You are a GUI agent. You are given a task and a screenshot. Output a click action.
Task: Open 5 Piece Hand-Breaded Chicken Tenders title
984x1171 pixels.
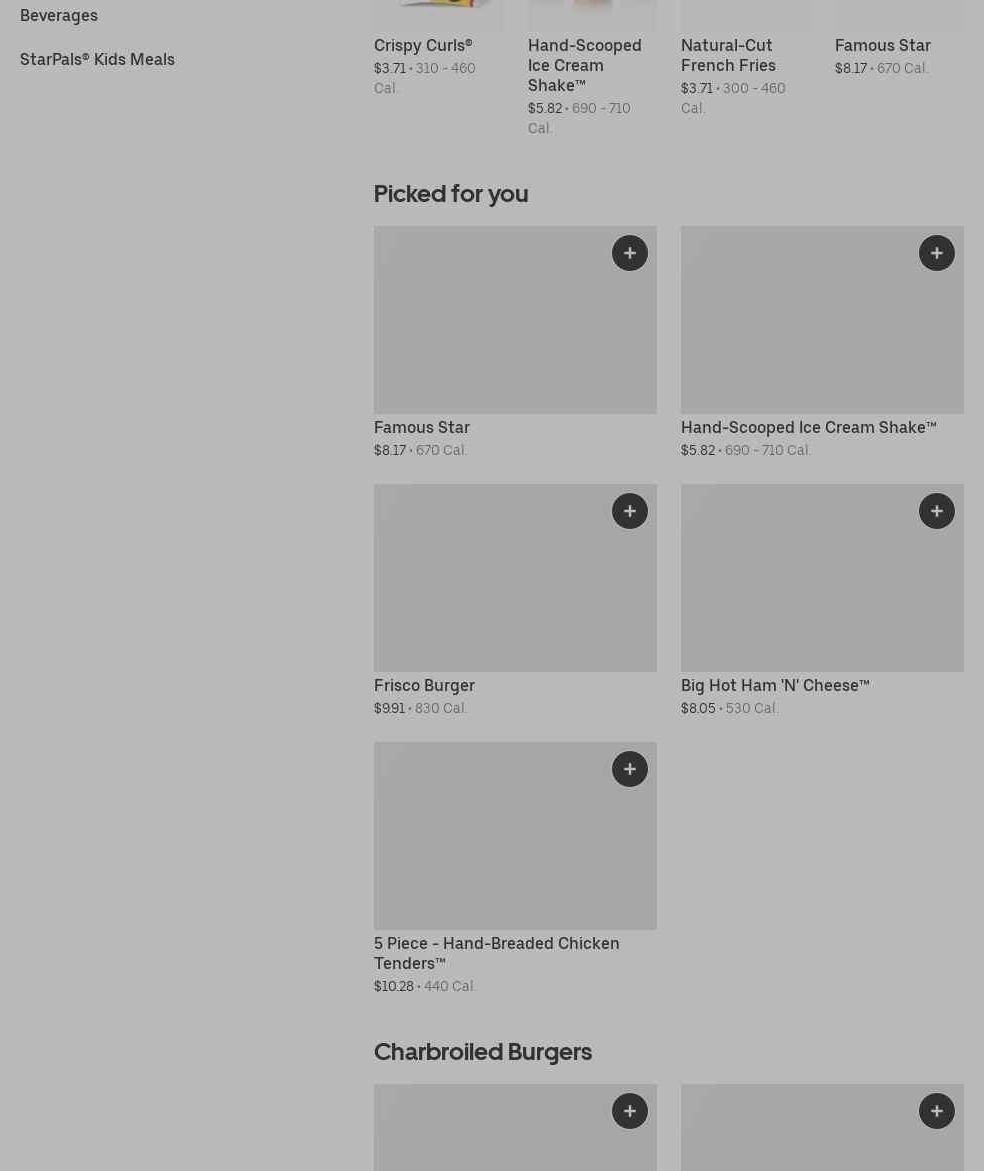(x=496, y=953)
